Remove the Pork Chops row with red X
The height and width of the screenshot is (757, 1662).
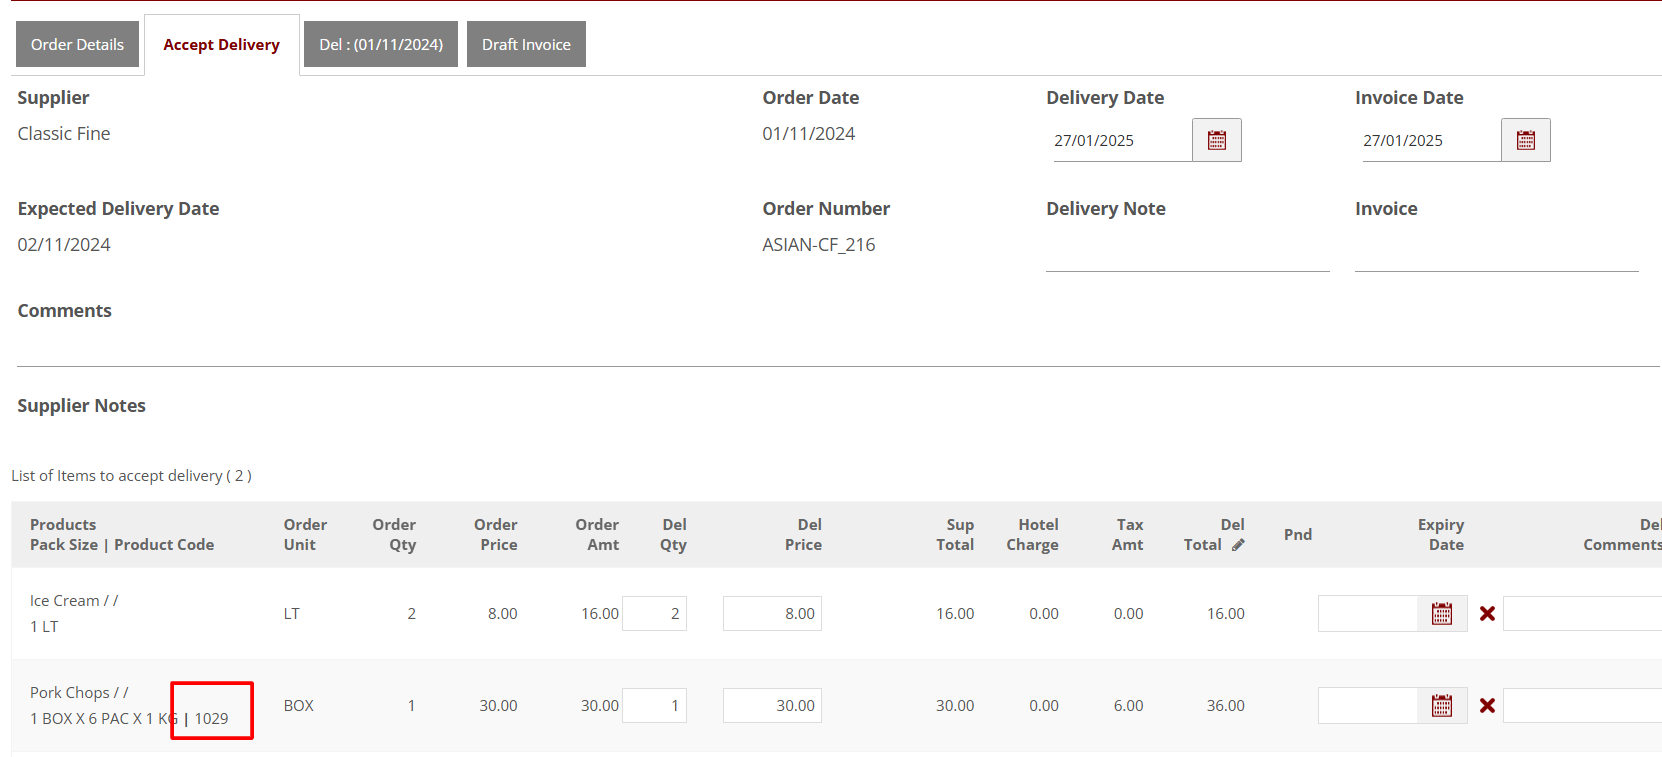pos(1487,706)
